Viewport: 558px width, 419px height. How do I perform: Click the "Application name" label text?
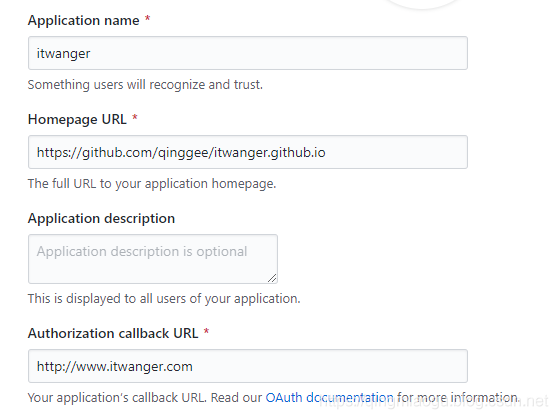[x=84, y=20]
